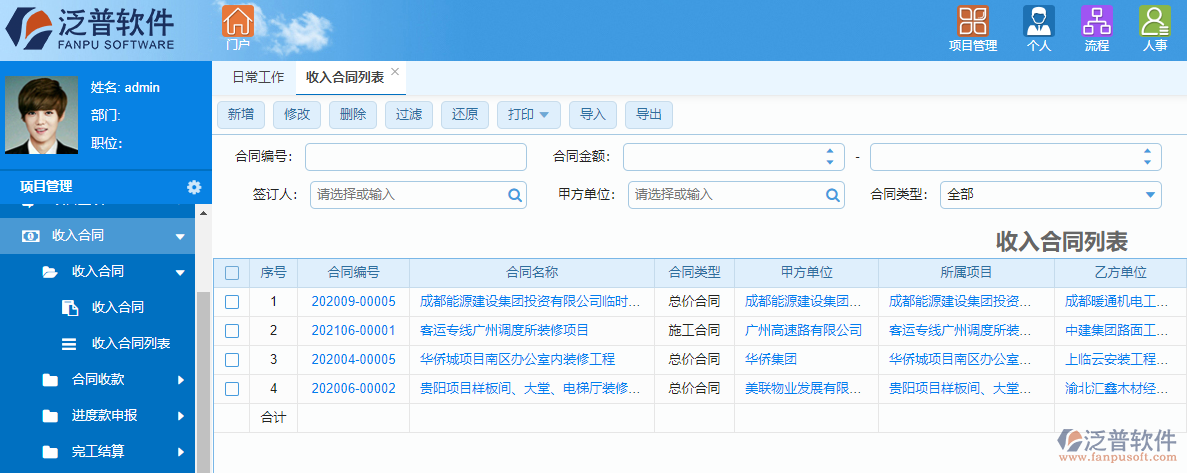Check the box for row 3
Screen dimensions: 1187x473
[232, 359]
